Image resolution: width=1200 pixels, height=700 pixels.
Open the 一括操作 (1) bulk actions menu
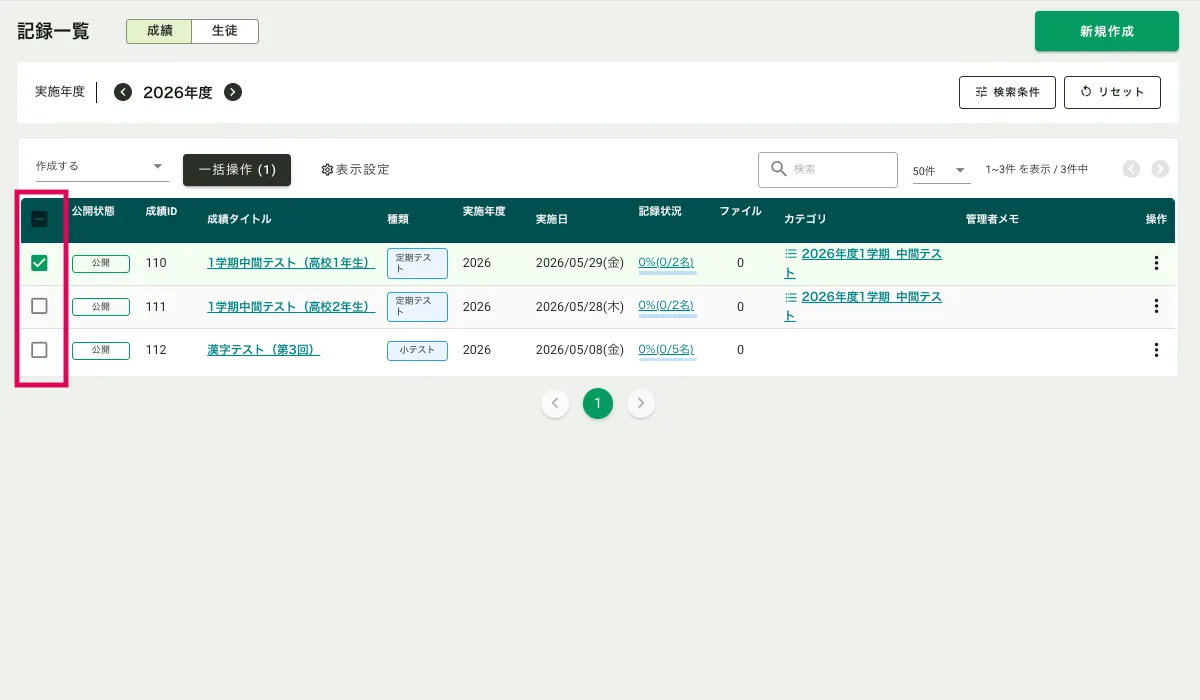[237, 170]
